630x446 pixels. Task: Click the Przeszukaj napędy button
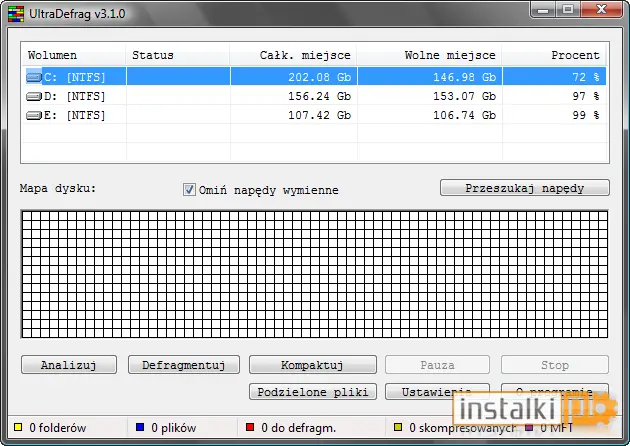(524, 188)
